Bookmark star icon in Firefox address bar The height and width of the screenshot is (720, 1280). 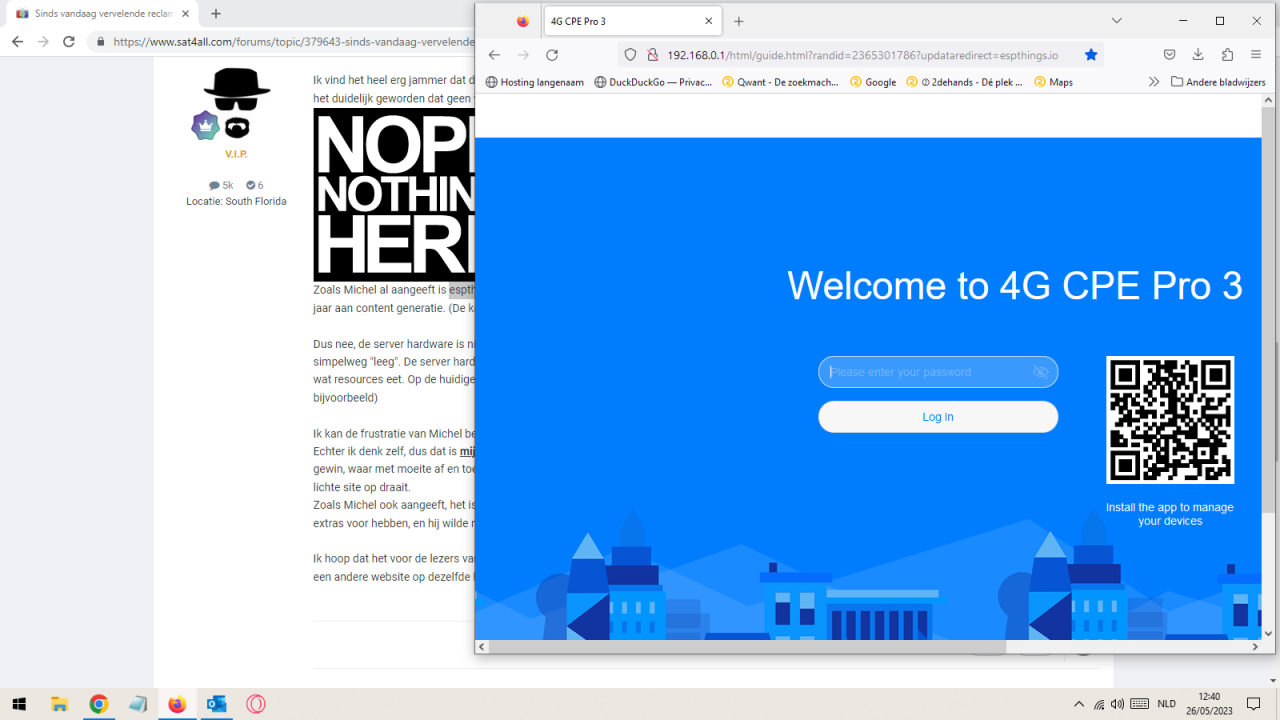1091,55
